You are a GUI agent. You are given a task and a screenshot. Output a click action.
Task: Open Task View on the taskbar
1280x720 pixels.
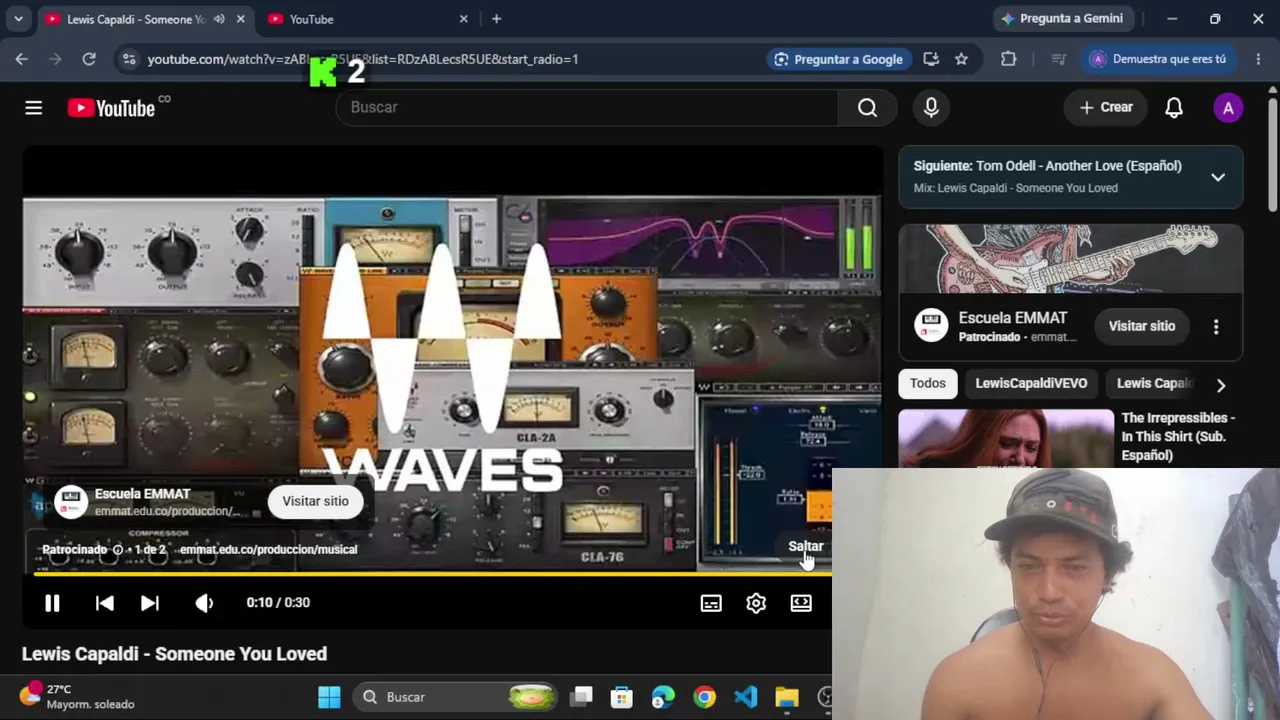(x=581, y=697)
